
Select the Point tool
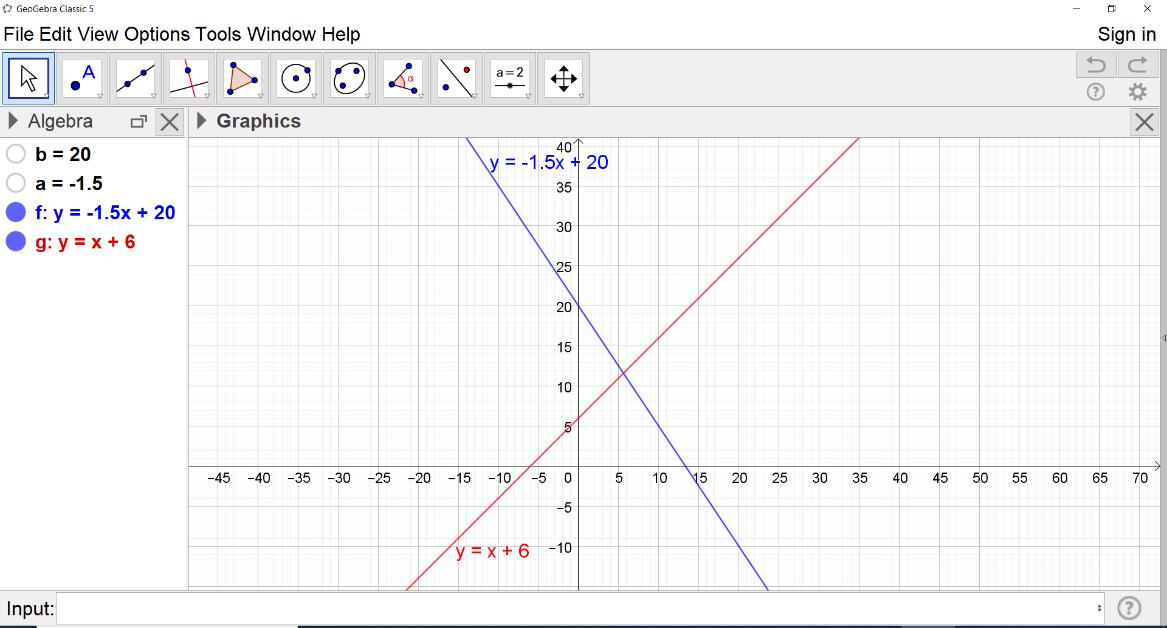tap(83, 78)
